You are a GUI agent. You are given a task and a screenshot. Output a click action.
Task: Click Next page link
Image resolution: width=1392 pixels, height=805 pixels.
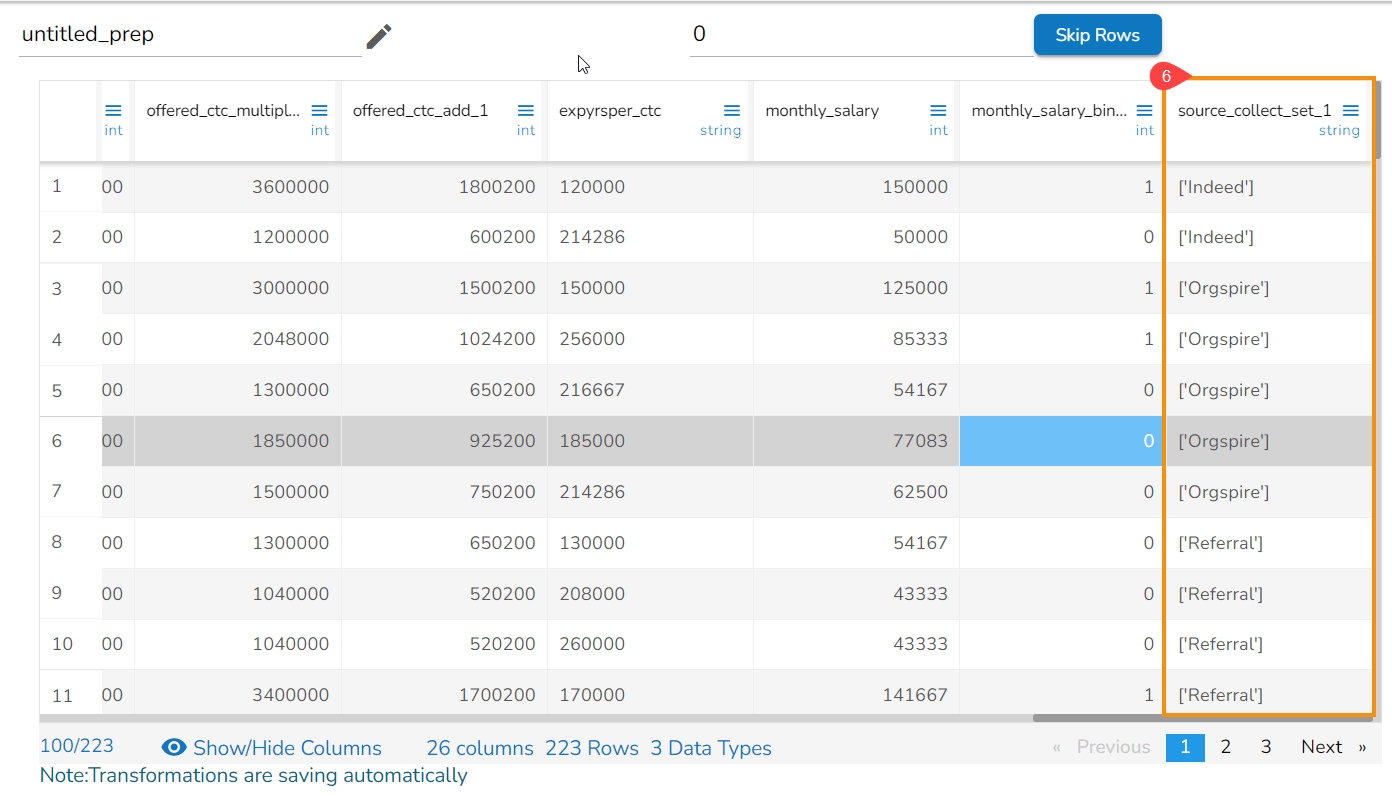point(1321,747)
